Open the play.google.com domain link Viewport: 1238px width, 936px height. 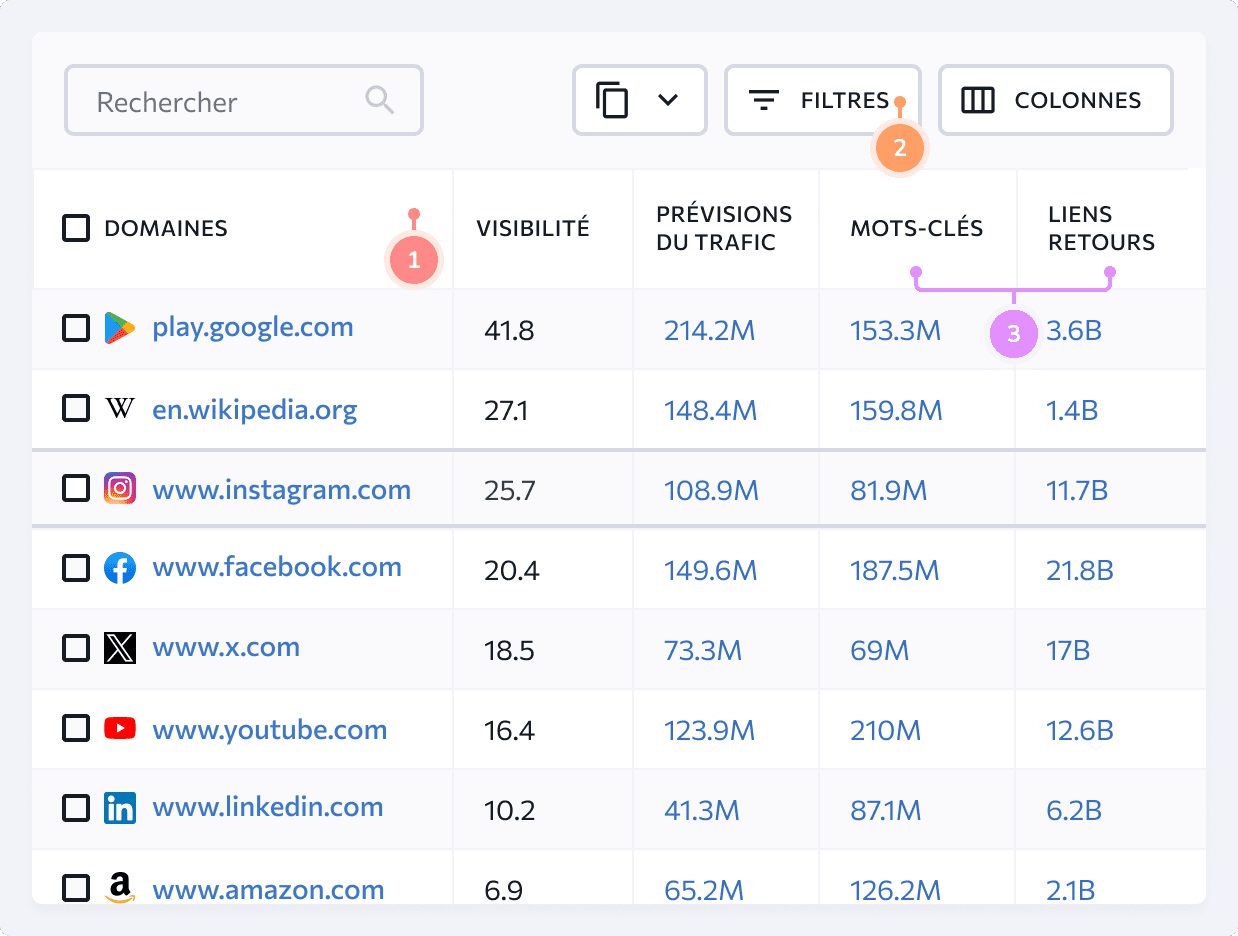[252, 327]
